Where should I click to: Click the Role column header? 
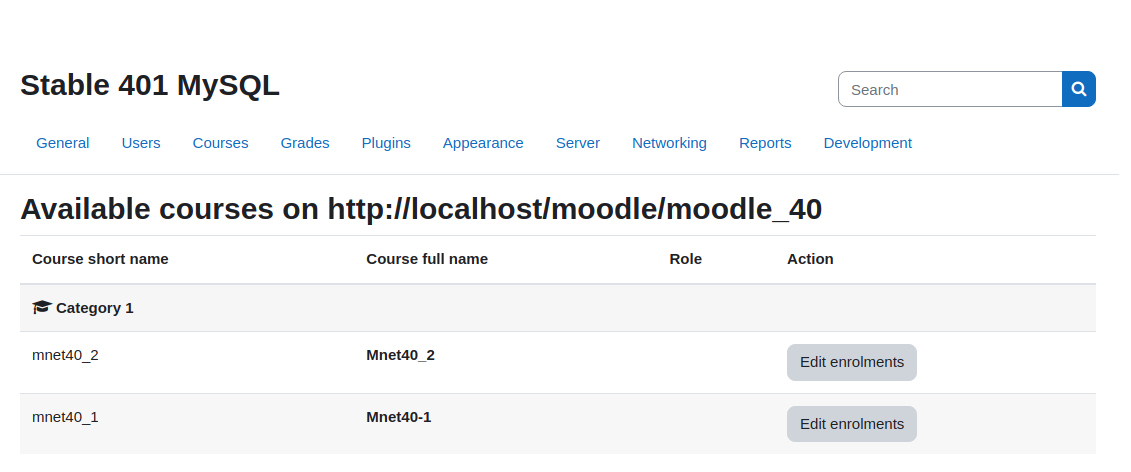click(x=685, y=259)
